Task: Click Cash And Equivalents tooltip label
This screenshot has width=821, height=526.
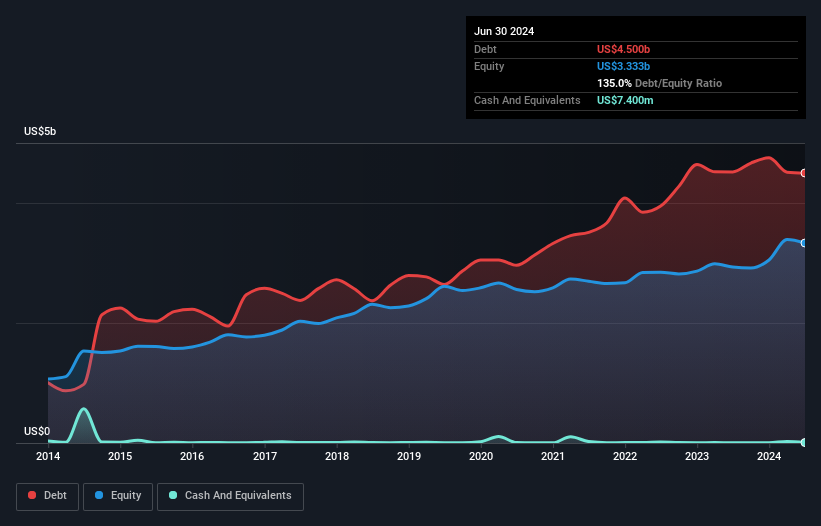Action: 527,100
